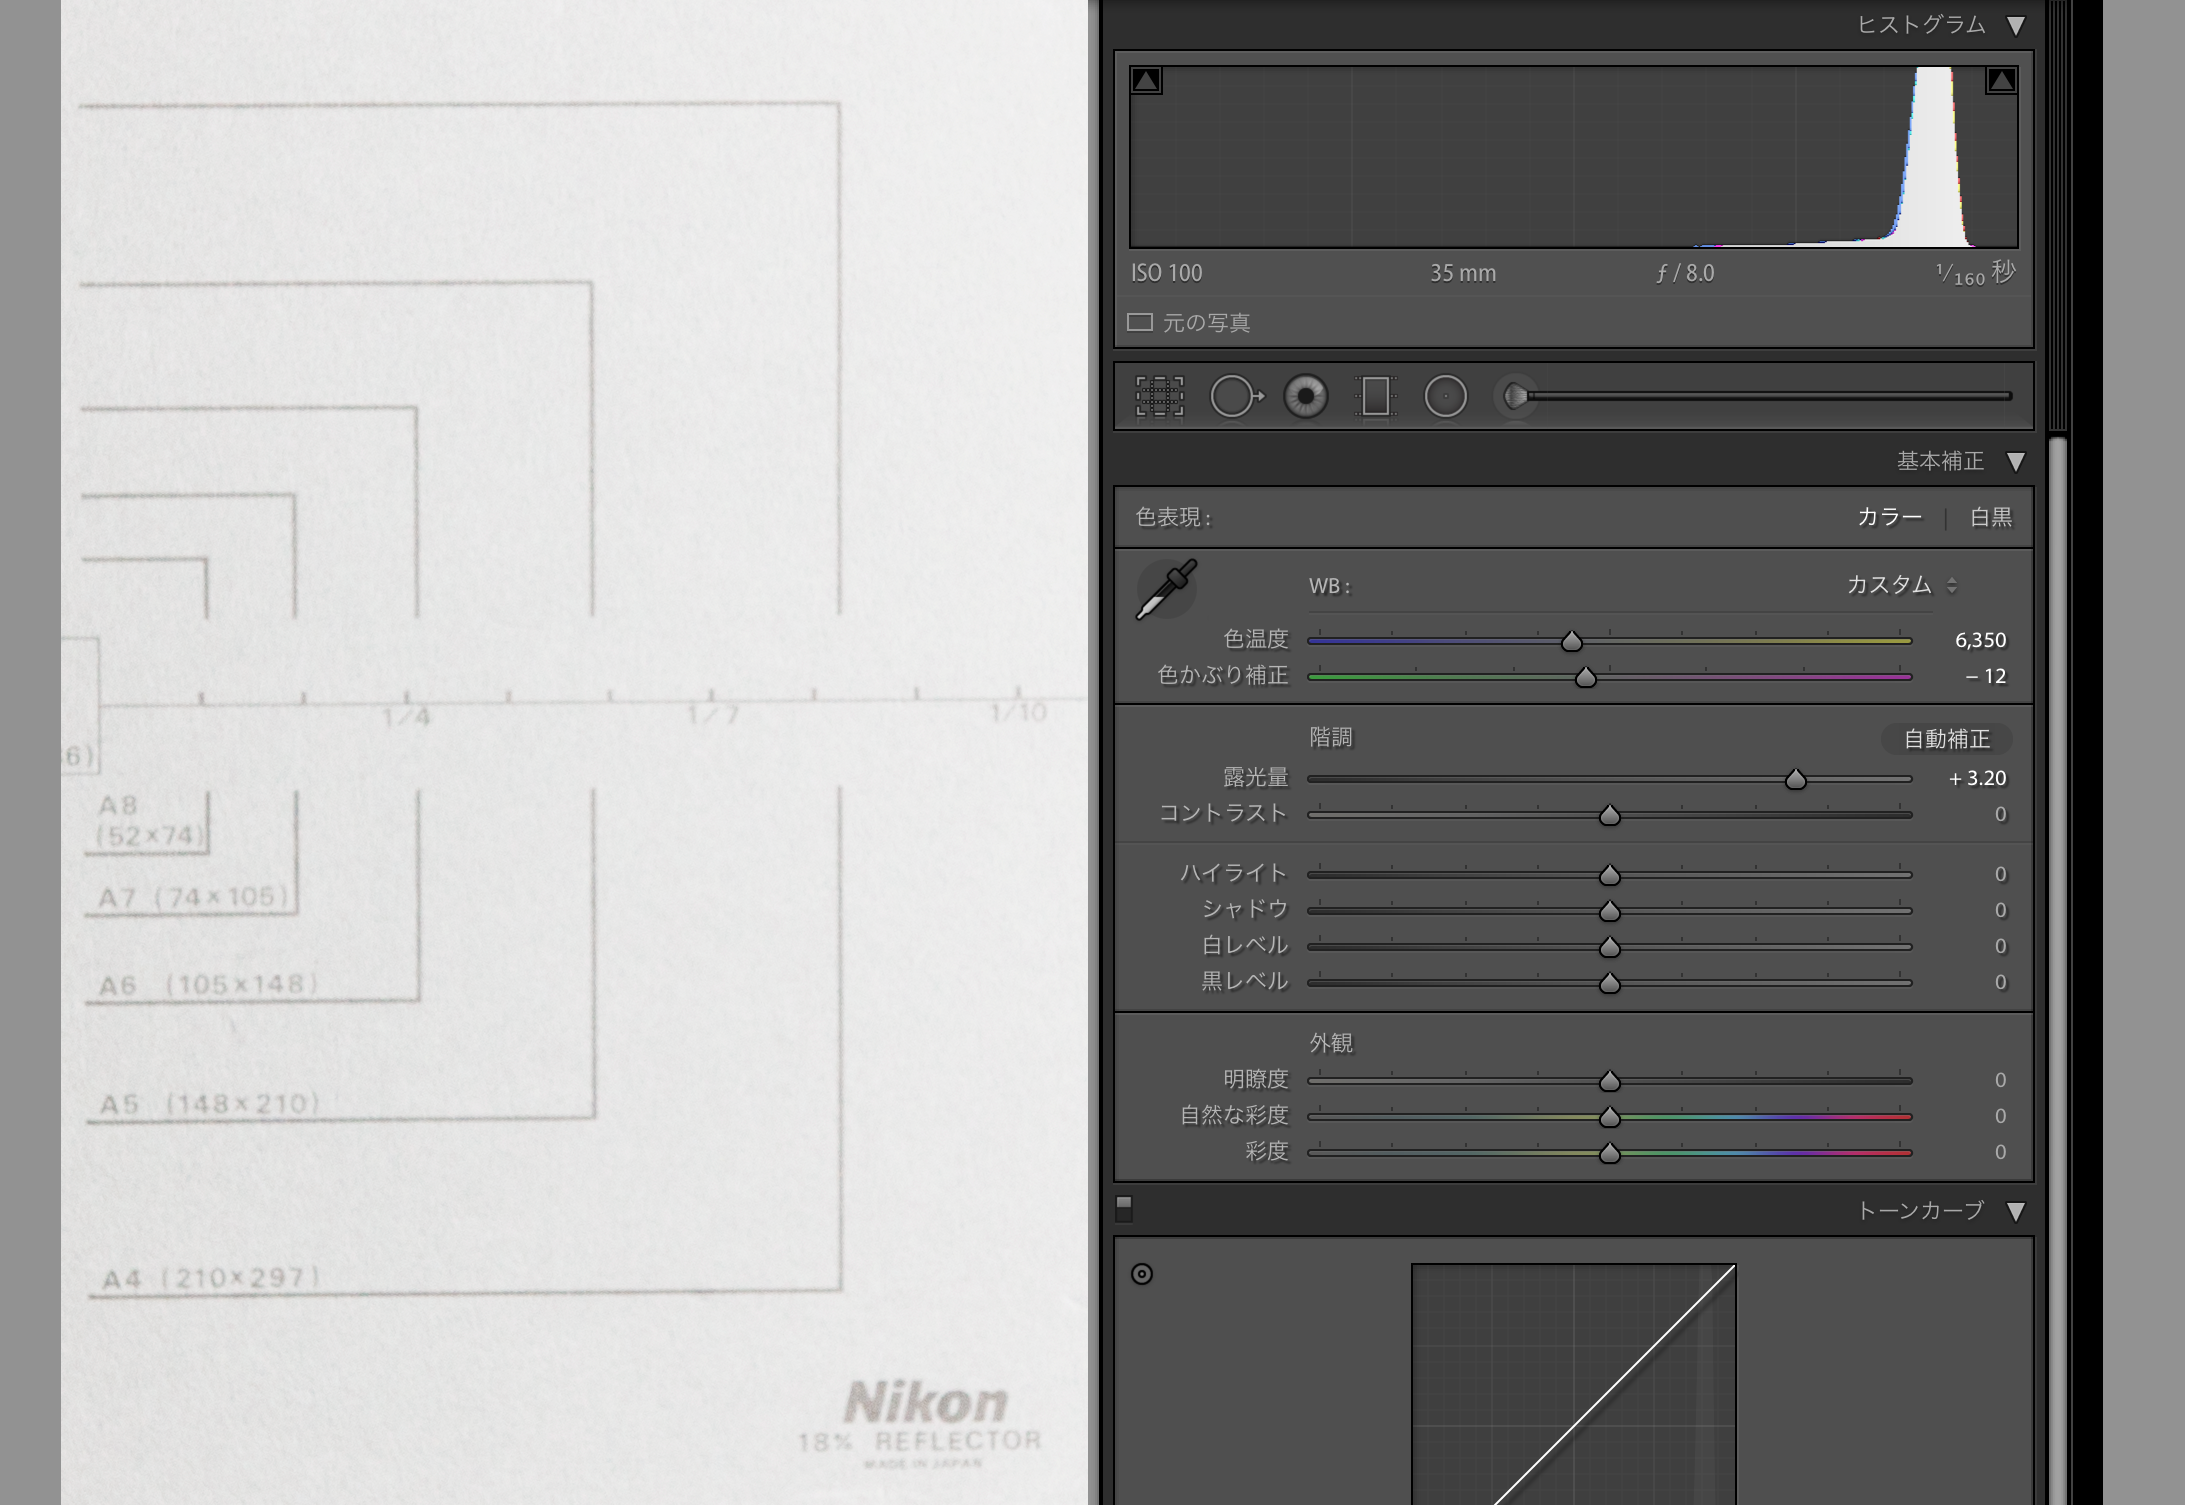Open the WB カスタム preset dropdown
2185x1505 pixels.
point(1902,586)
